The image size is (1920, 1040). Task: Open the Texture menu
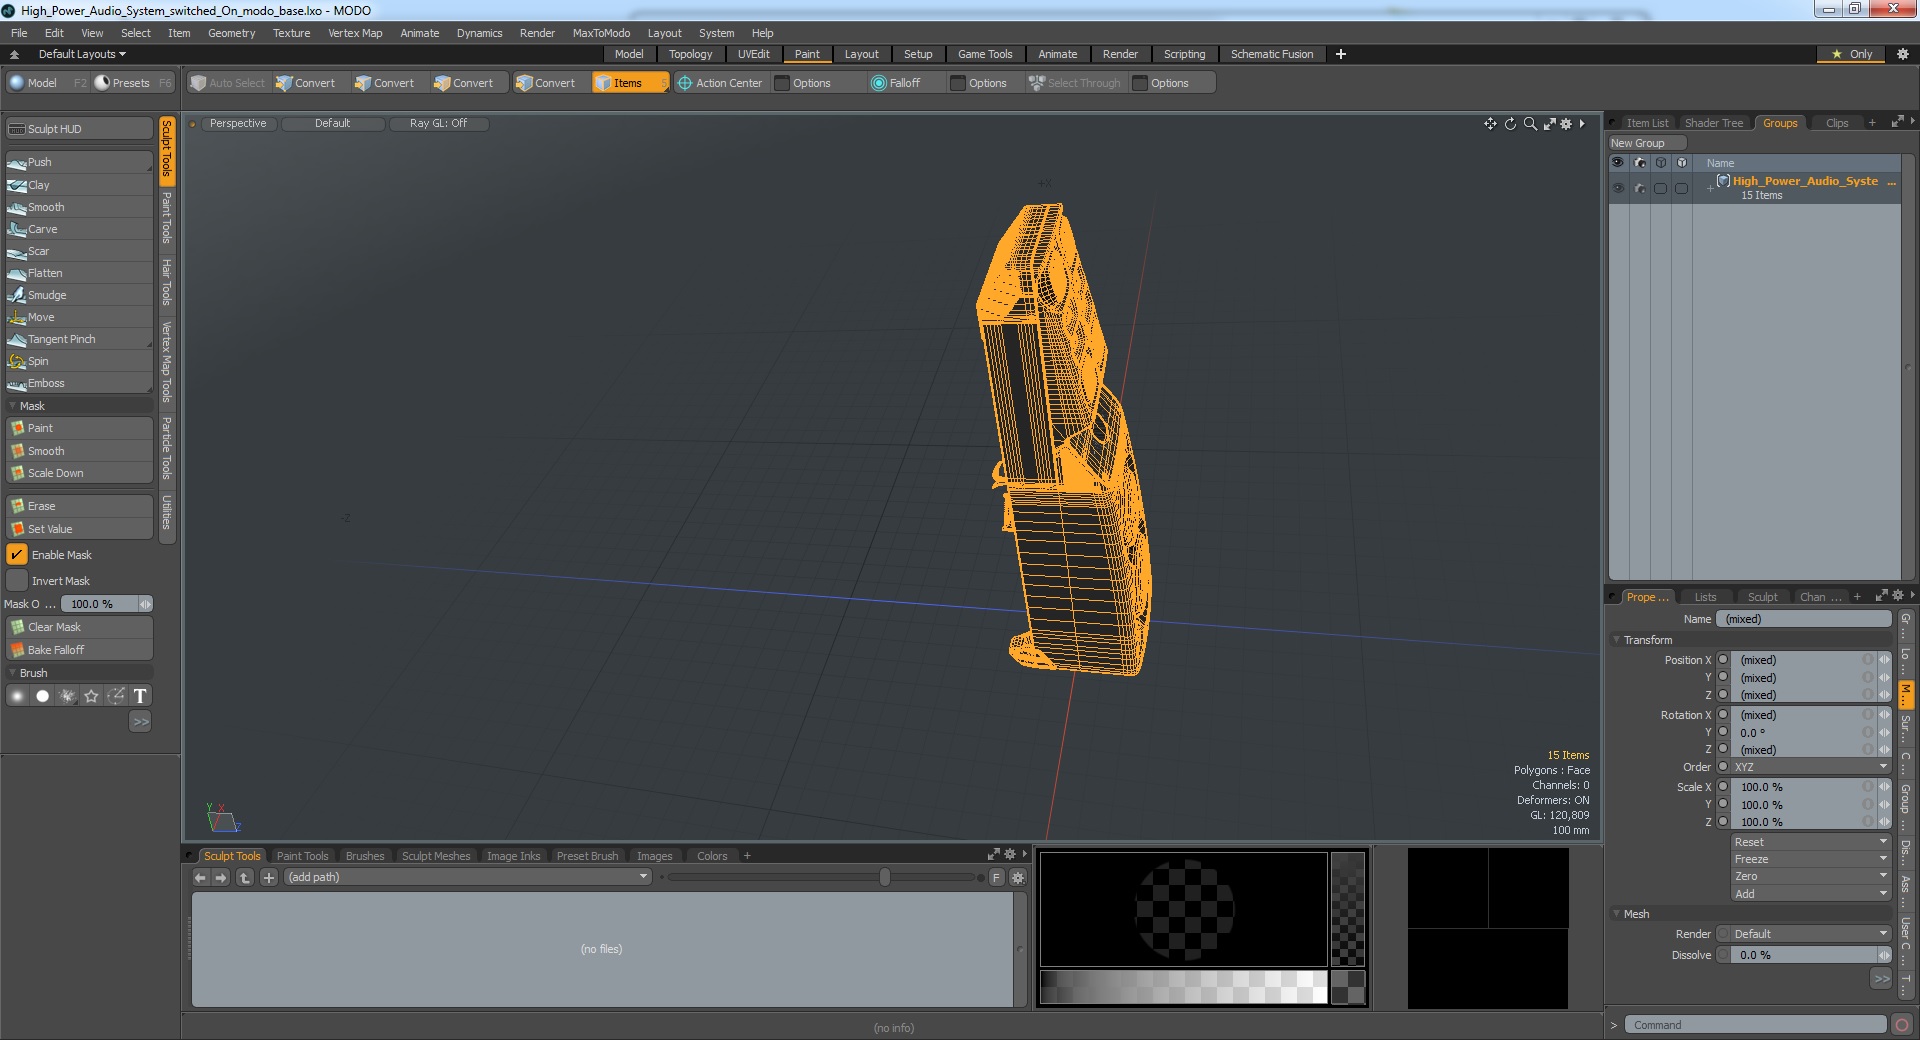291,33
